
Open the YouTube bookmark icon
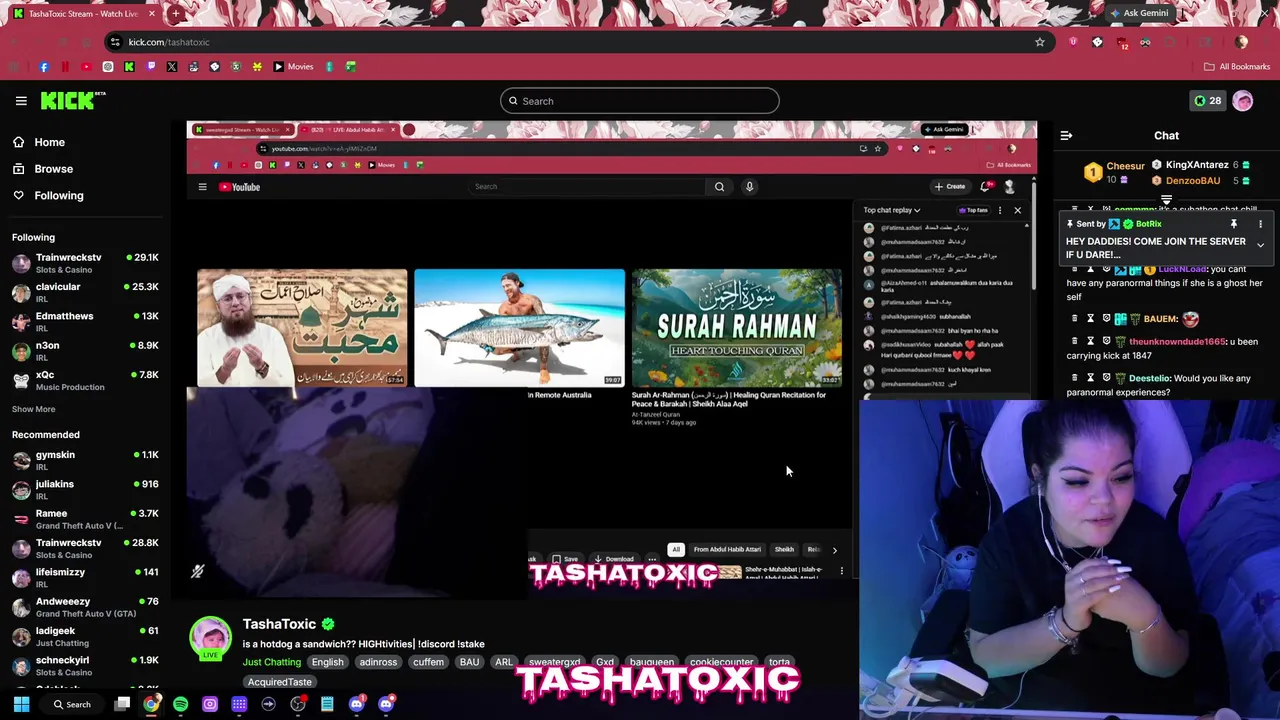point(86,67)
